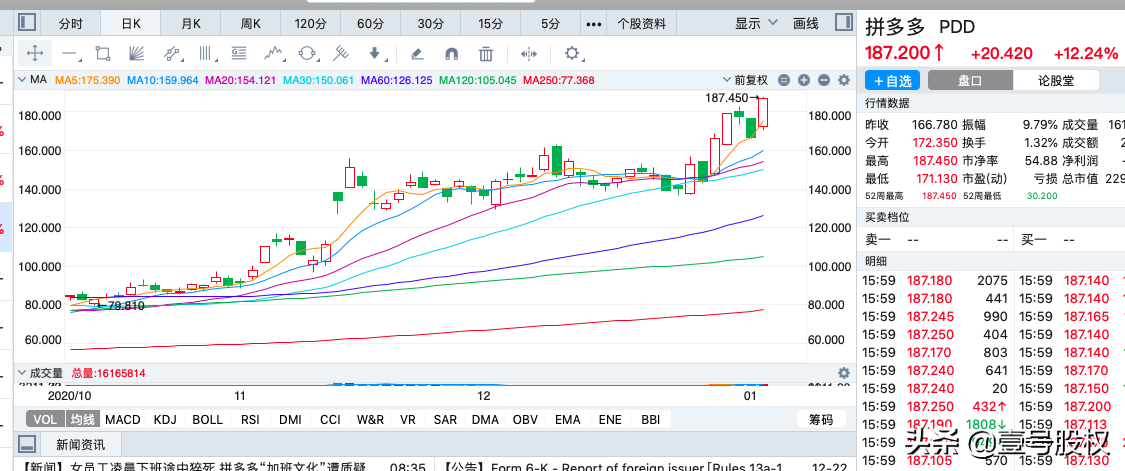Viewport: 1125px width, 471px height.
Task: Collapse the 成交量 pane chevron
Action: pyautogui.click(x=22, y=373)
